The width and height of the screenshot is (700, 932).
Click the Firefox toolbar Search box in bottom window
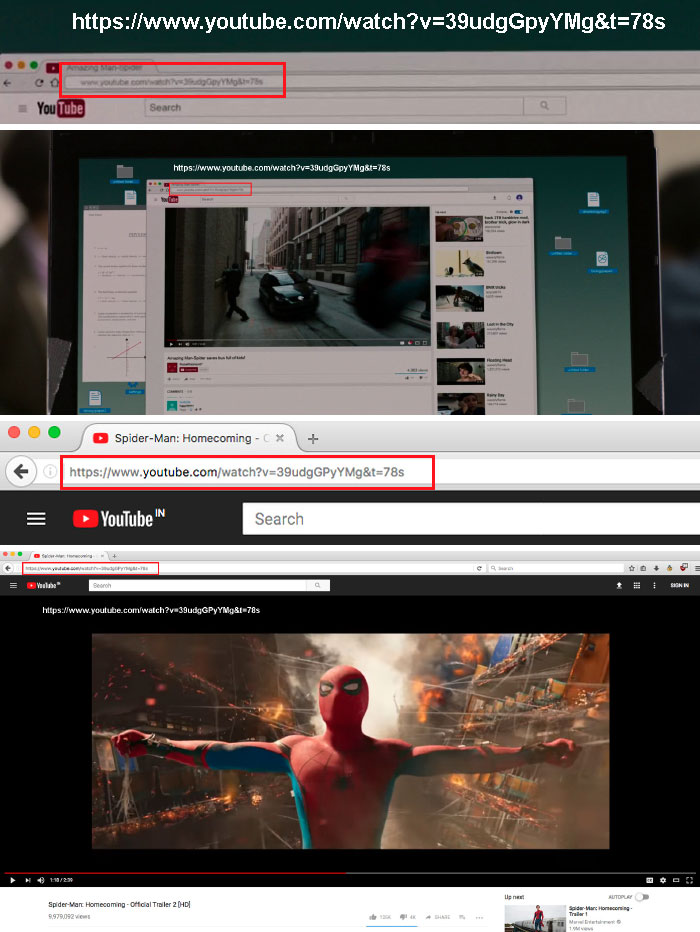tap(556, 568)
